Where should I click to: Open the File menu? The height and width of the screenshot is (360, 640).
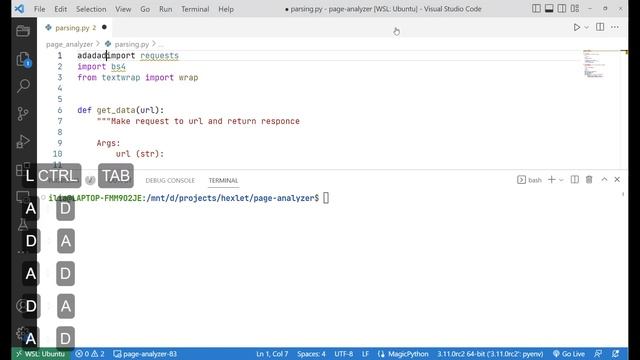coord(40,9)
